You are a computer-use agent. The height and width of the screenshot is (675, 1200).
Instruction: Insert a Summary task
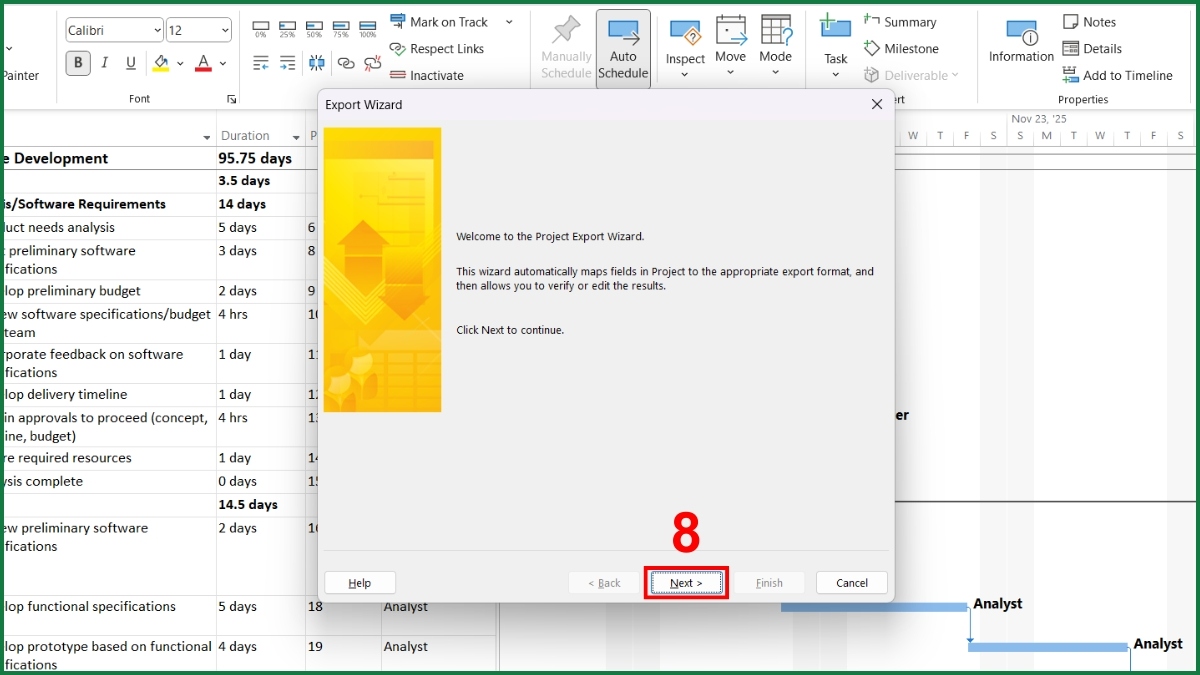[901, 21]
